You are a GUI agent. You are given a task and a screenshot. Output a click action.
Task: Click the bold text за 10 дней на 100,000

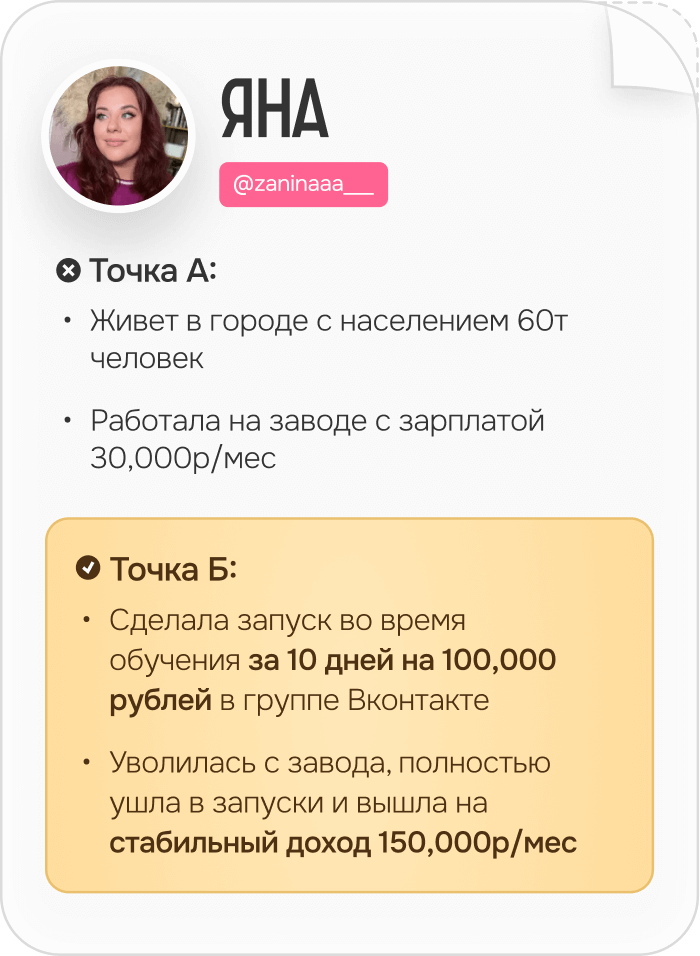tap(402, 660)
